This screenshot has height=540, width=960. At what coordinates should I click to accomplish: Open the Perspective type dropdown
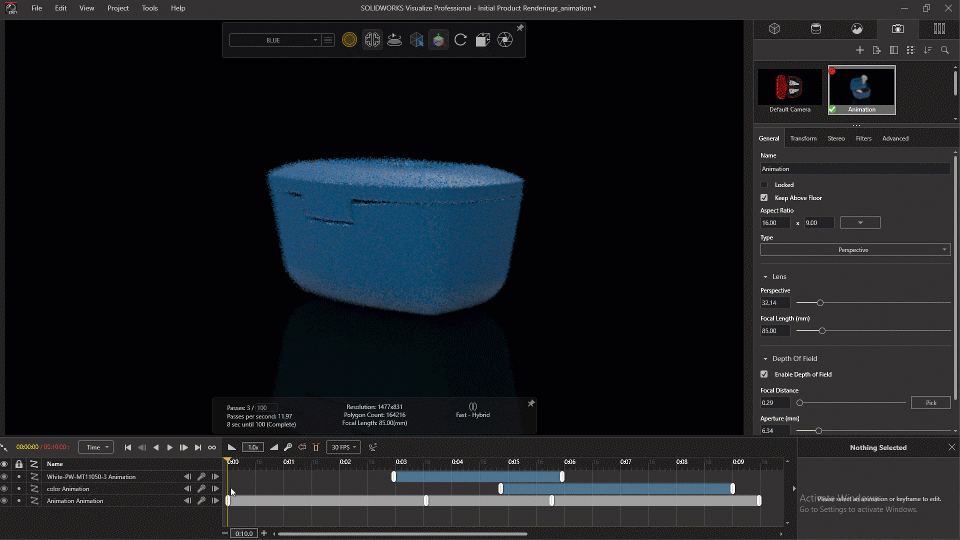click(x=854, y=250)
